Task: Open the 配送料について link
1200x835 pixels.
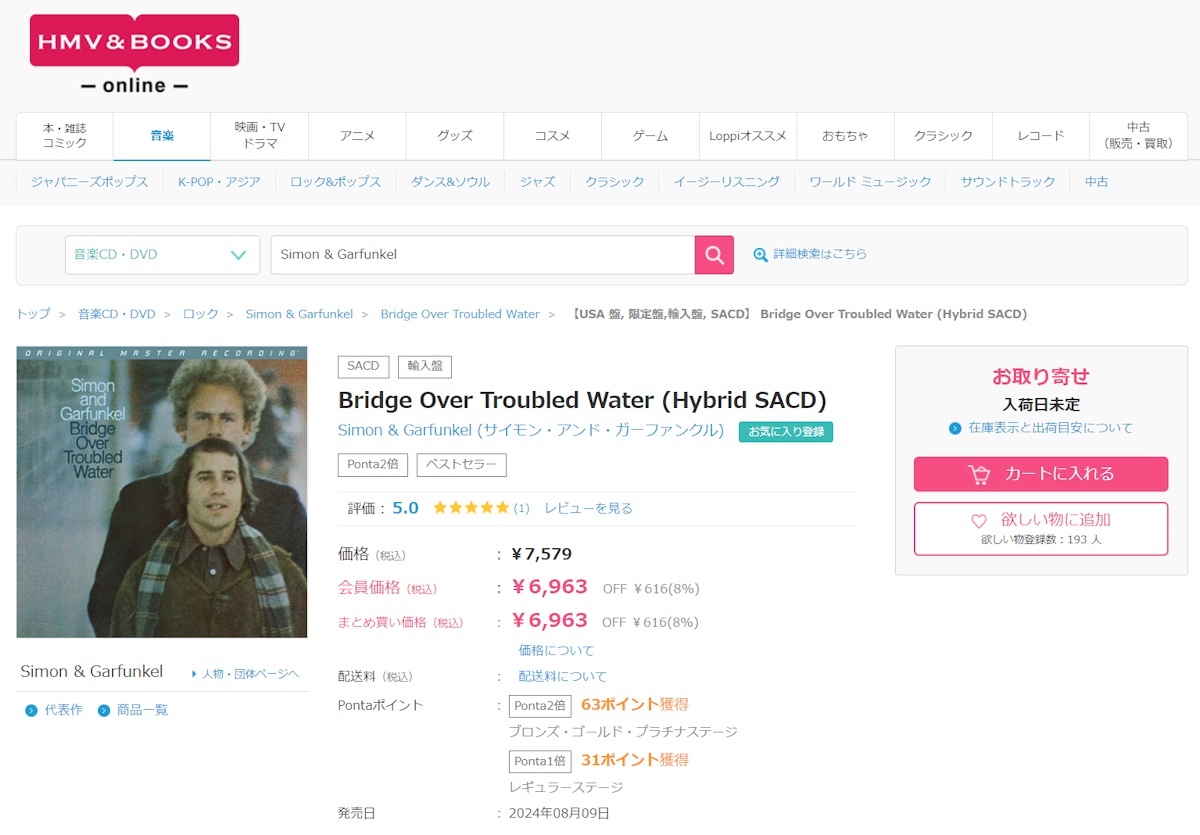Action: [562, 676]
